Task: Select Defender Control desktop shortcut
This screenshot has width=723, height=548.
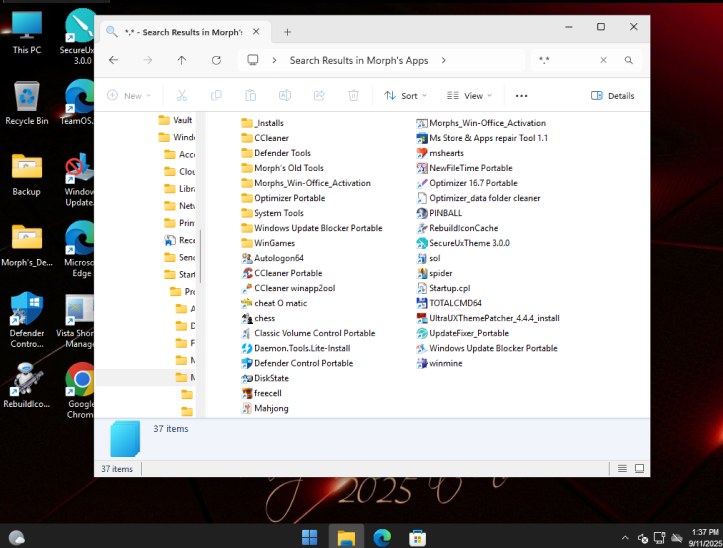Action: pyautogui.click(x=27, y=320)
